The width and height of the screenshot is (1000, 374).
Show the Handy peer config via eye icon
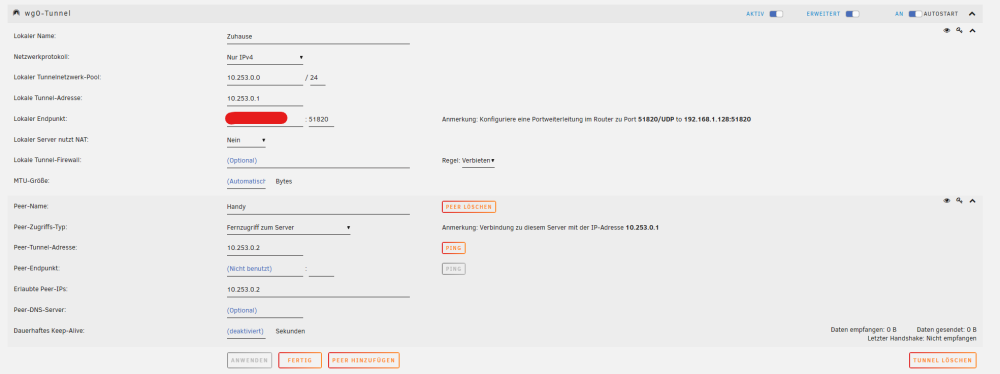[x=947, y=200]
